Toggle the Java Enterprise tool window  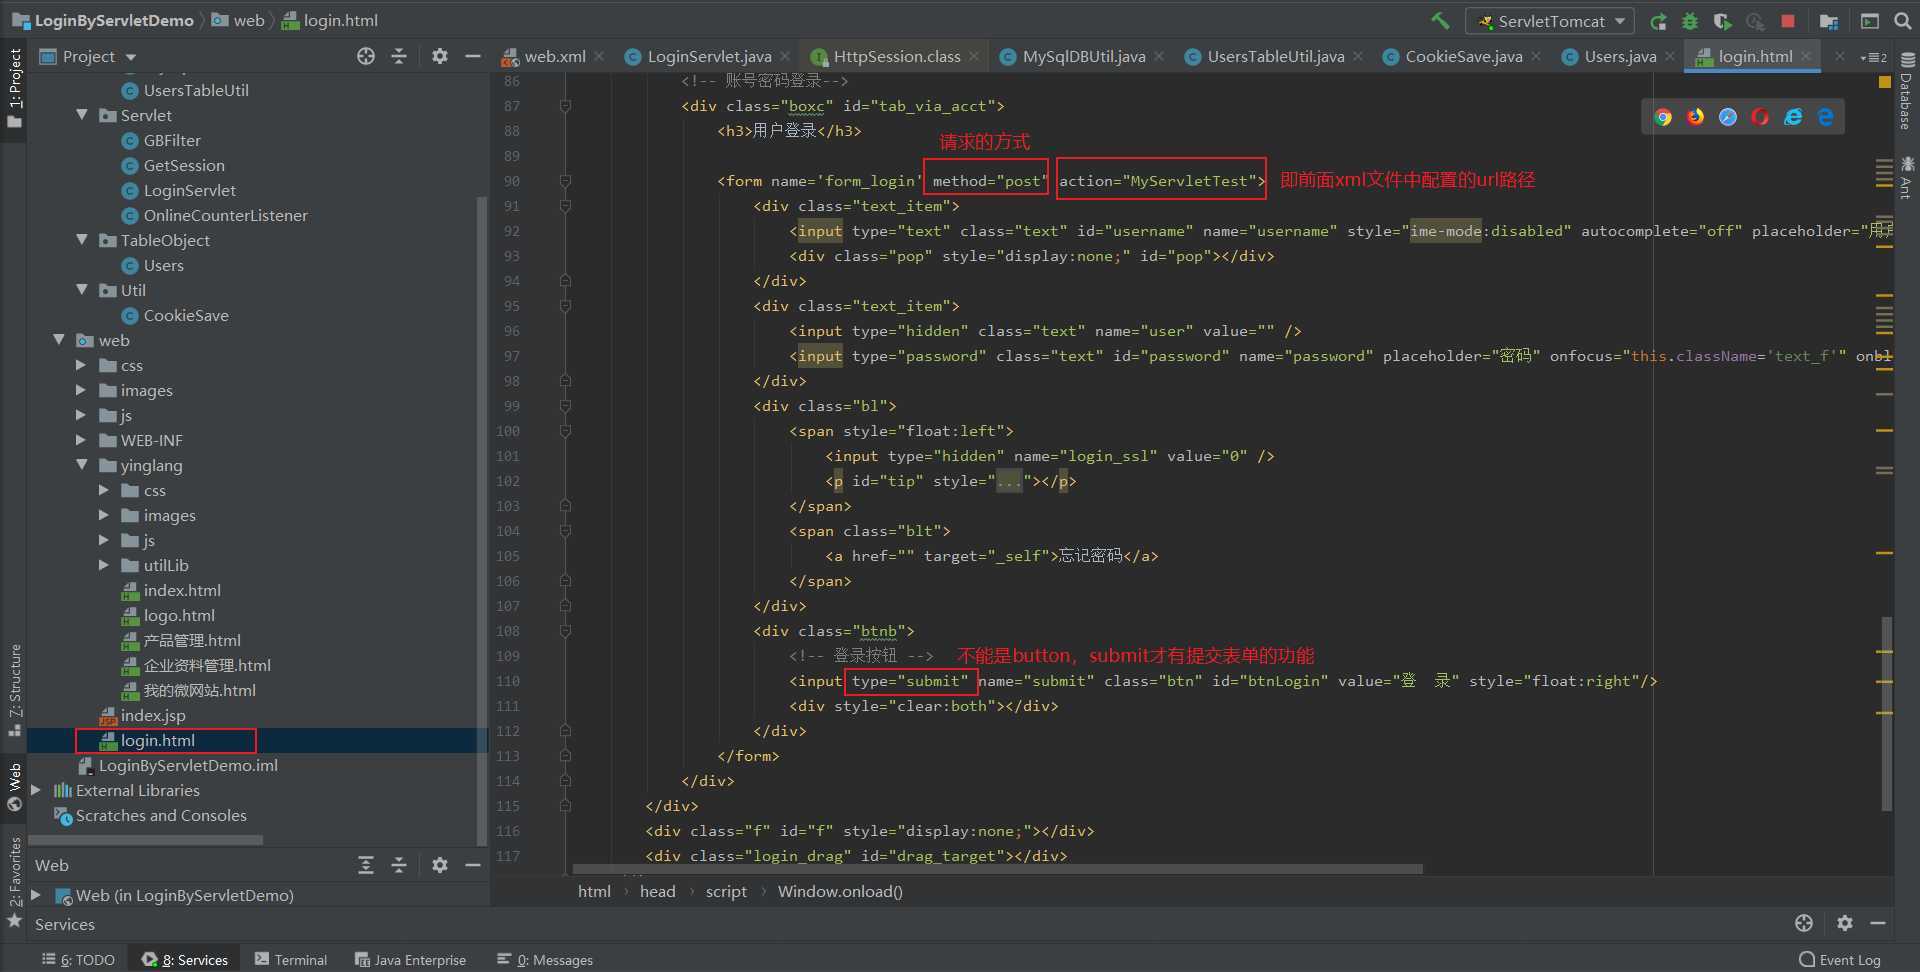pyautogui.click(x=411, y=959)
